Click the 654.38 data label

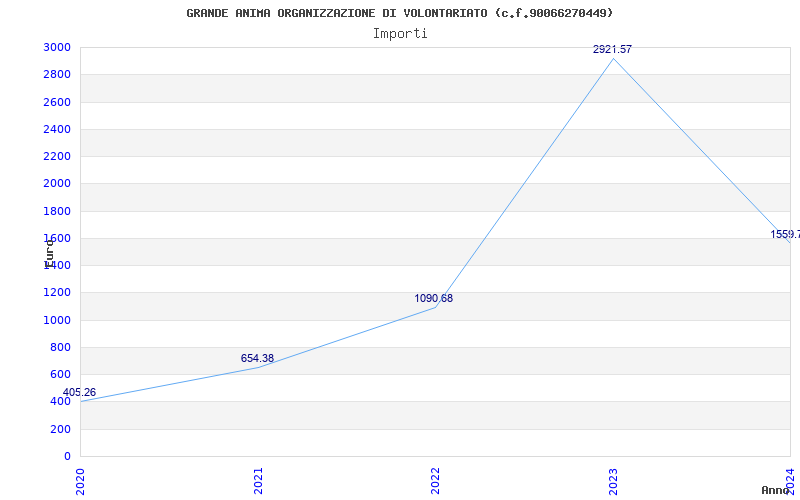click(257, 358)
